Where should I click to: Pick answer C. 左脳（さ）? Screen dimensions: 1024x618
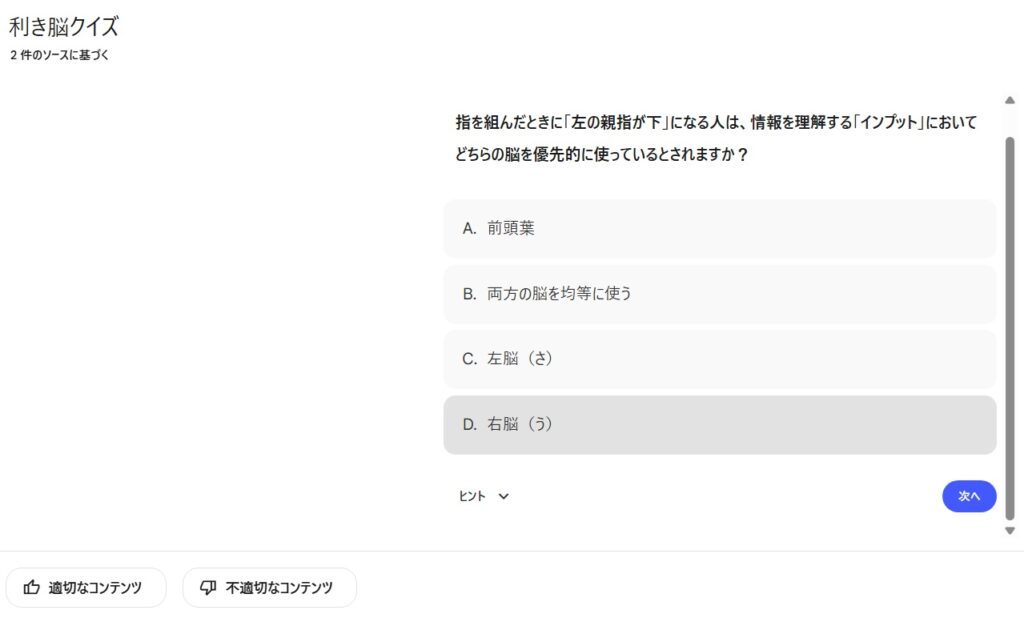719,359
